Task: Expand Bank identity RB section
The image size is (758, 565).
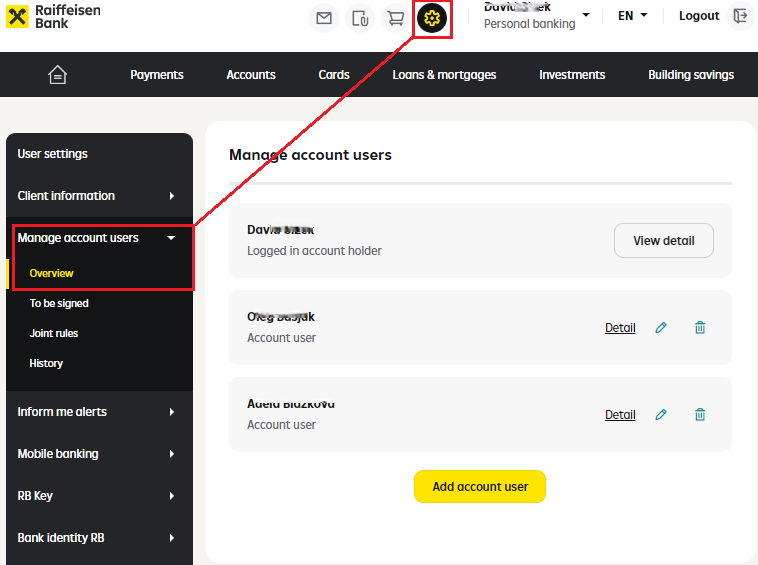Action: [100, 538]
